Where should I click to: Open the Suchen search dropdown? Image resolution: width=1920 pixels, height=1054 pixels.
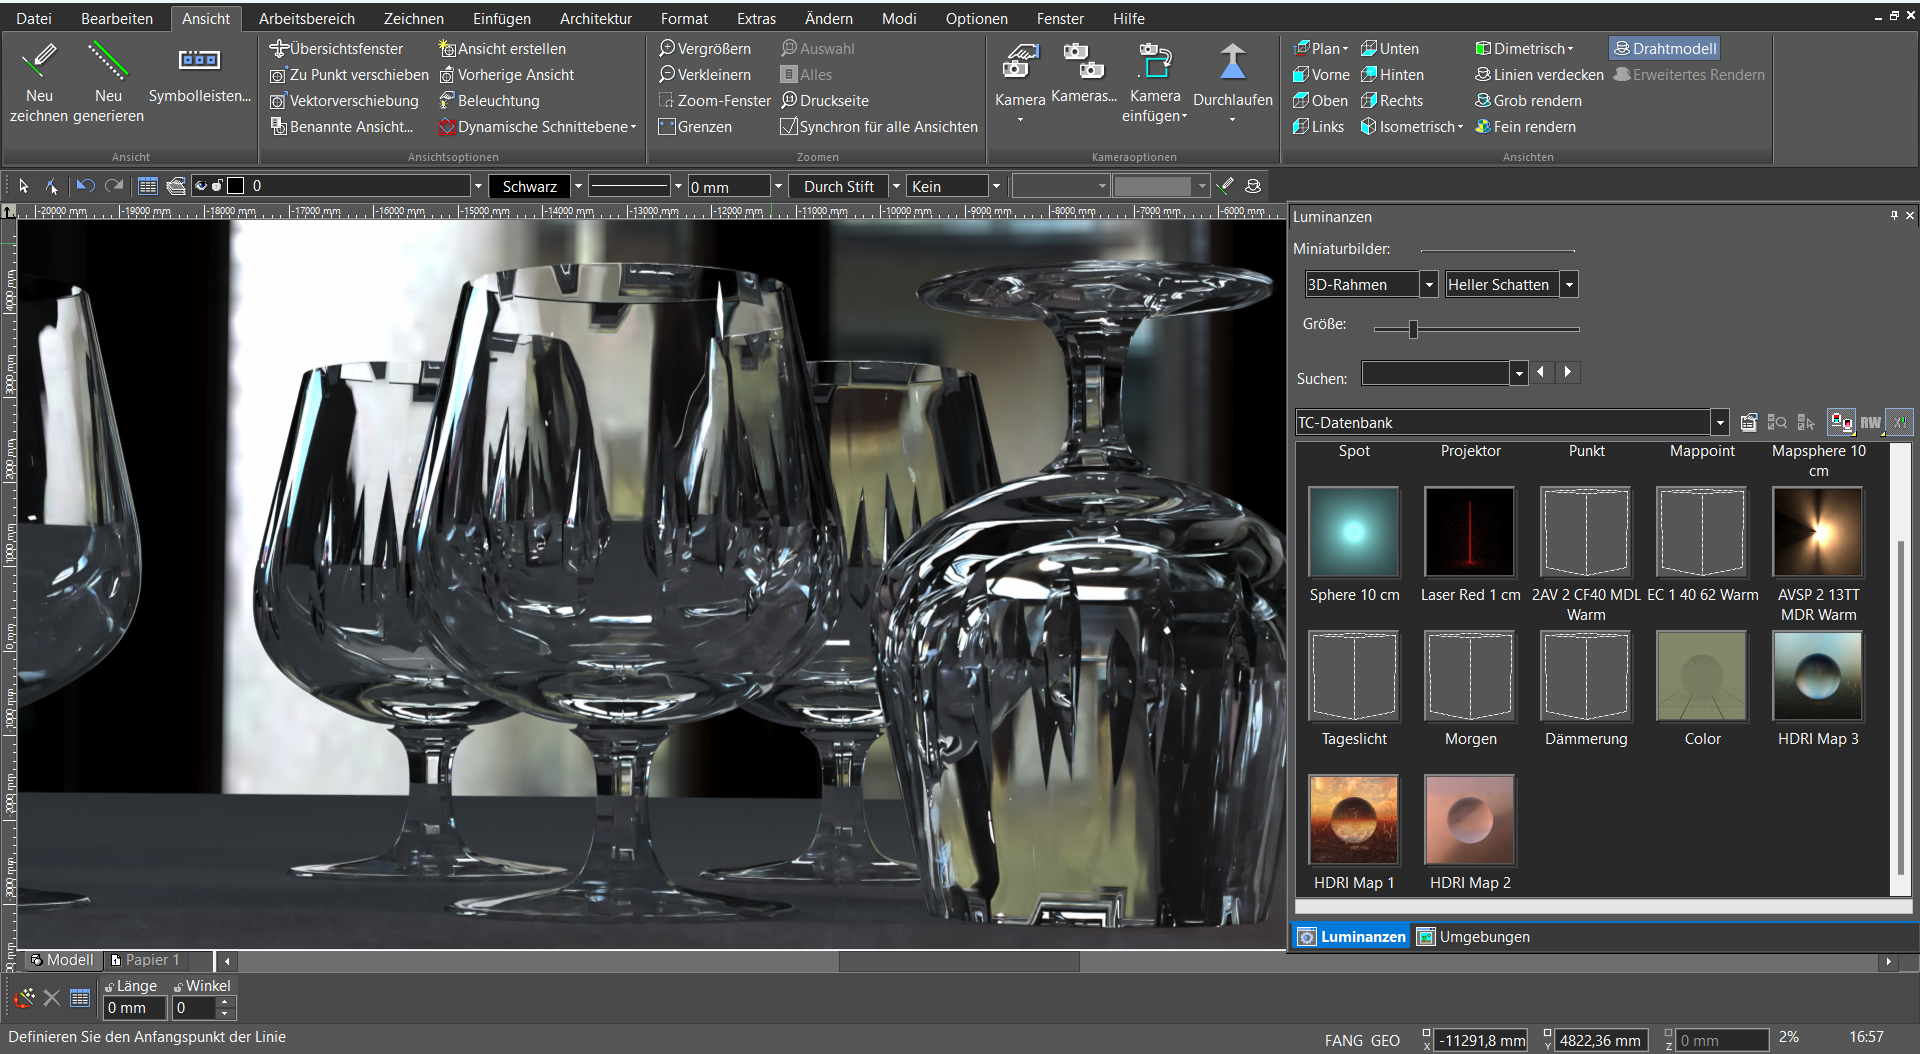[1519, 374]
